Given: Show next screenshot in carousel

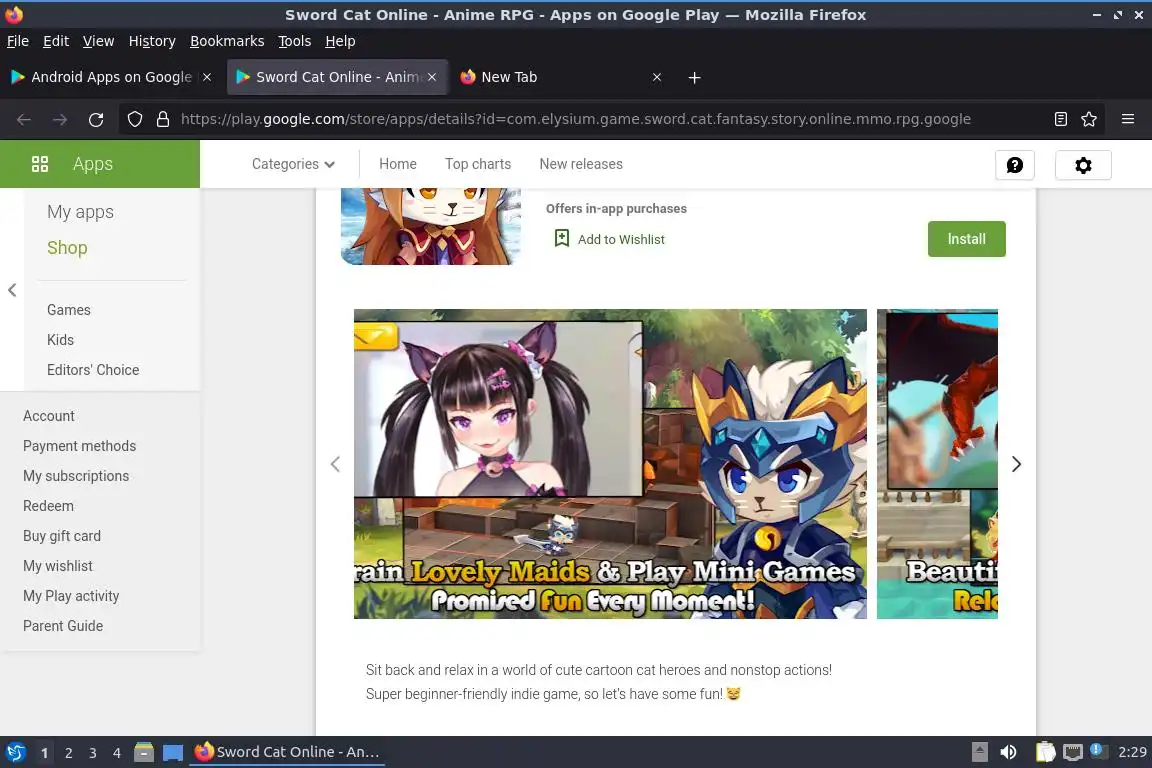Looking at the screenshot, I should tap(1016, 464).
